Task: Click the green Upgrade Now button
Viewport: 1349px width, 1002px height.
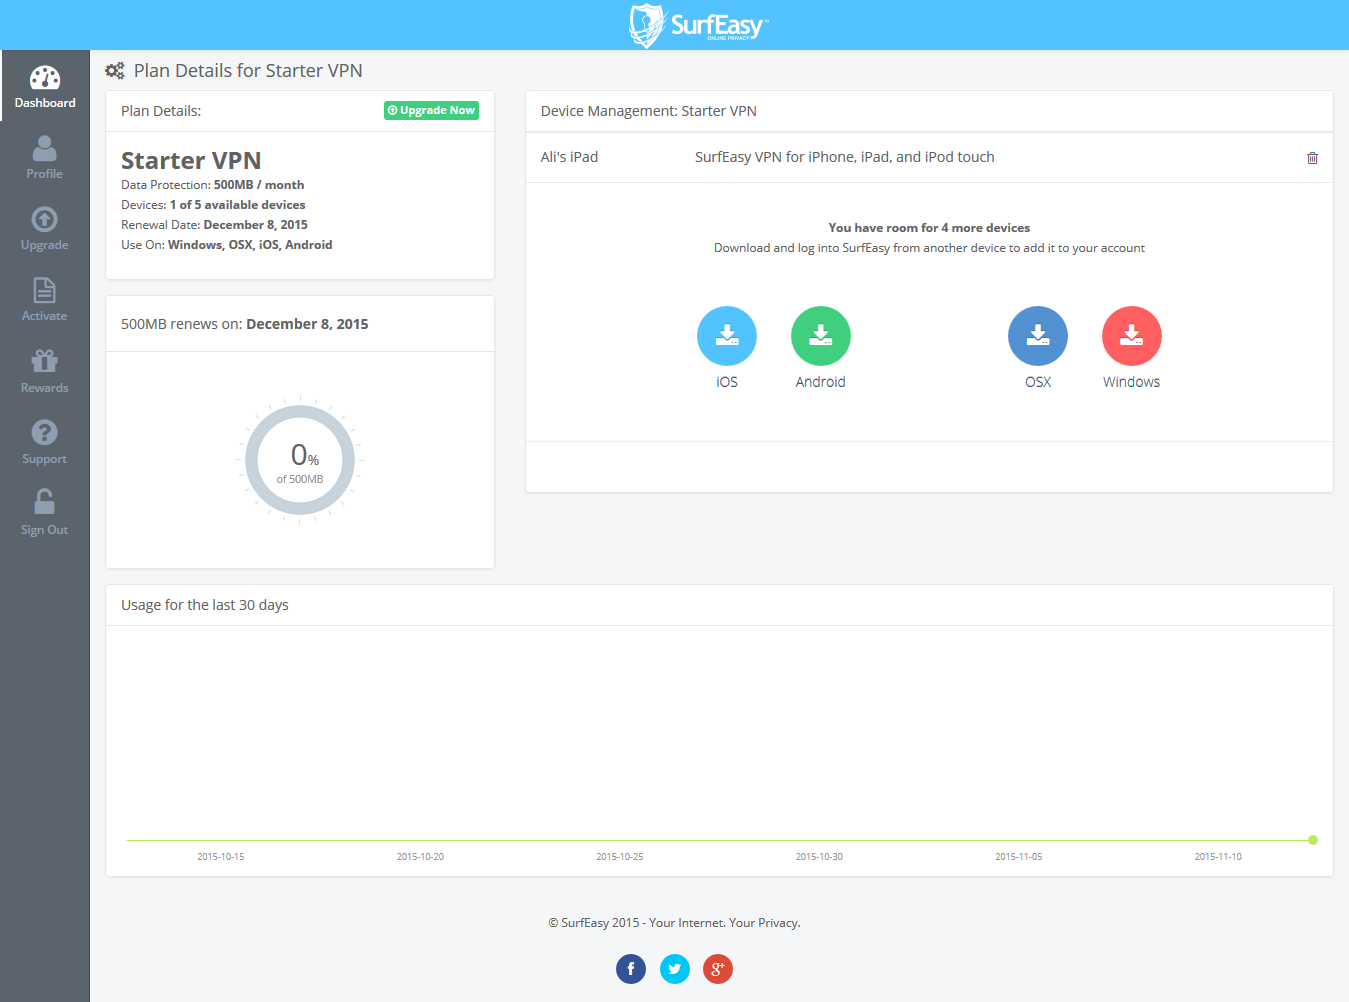Action: (x=431, y=110)
